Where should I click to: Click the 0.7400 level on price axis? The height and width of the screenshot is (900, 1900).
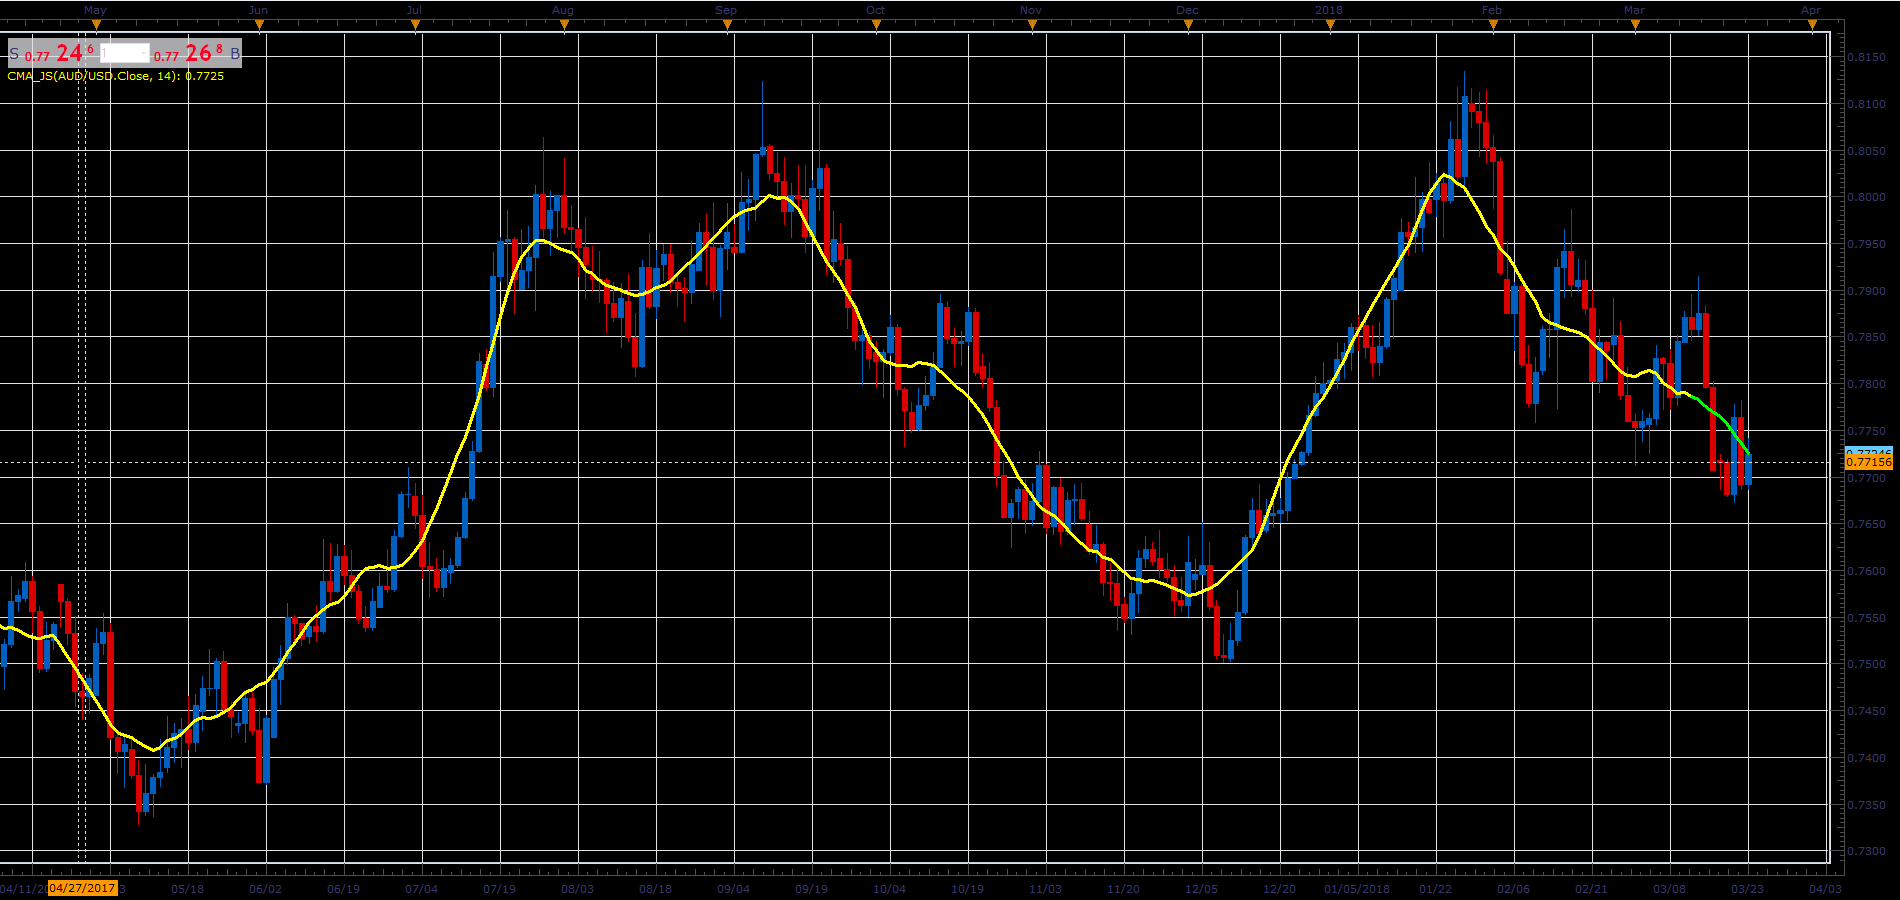[x=1866, y=759]
